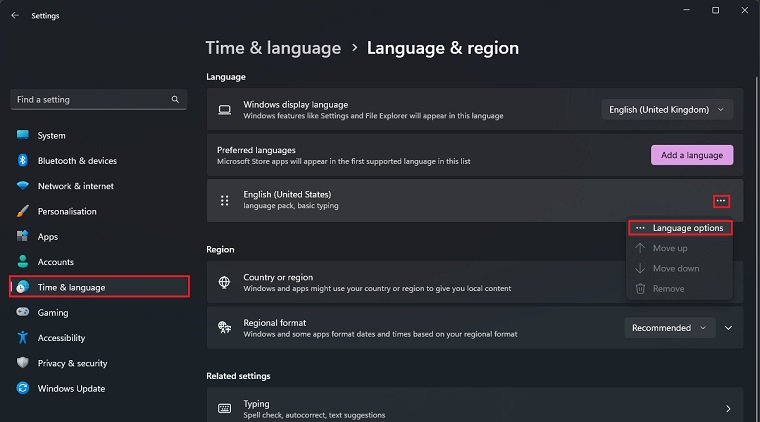760x422 pixels.
Task: Click the Accounts person icon
Action: tap(23, 261)
